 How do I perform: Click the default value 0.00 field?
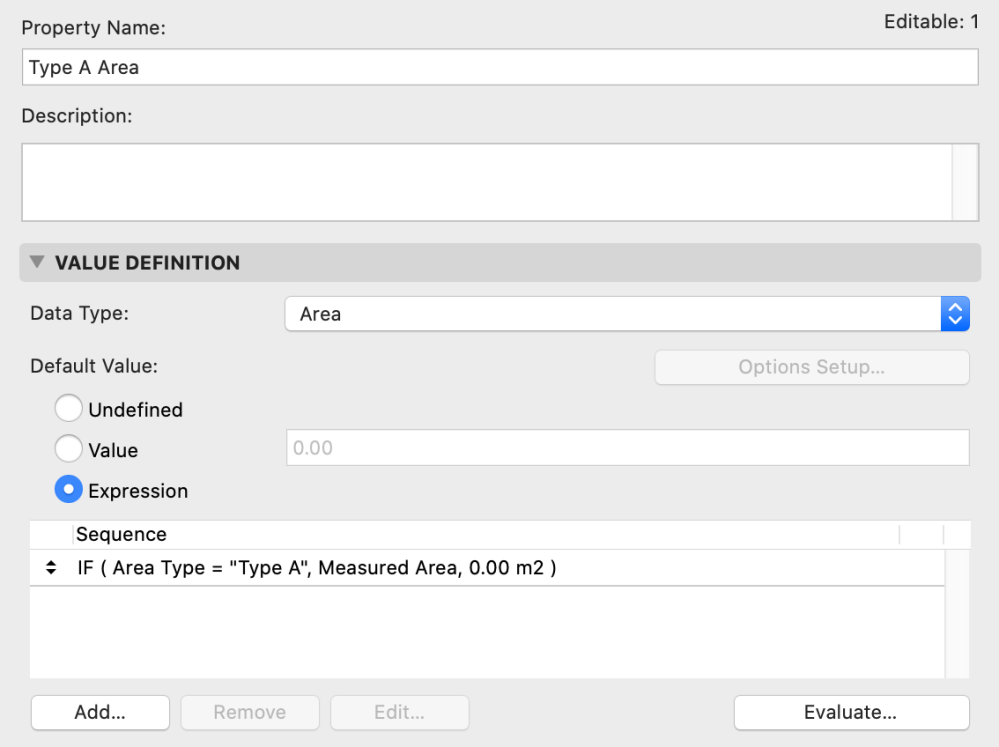pos(627,449)
